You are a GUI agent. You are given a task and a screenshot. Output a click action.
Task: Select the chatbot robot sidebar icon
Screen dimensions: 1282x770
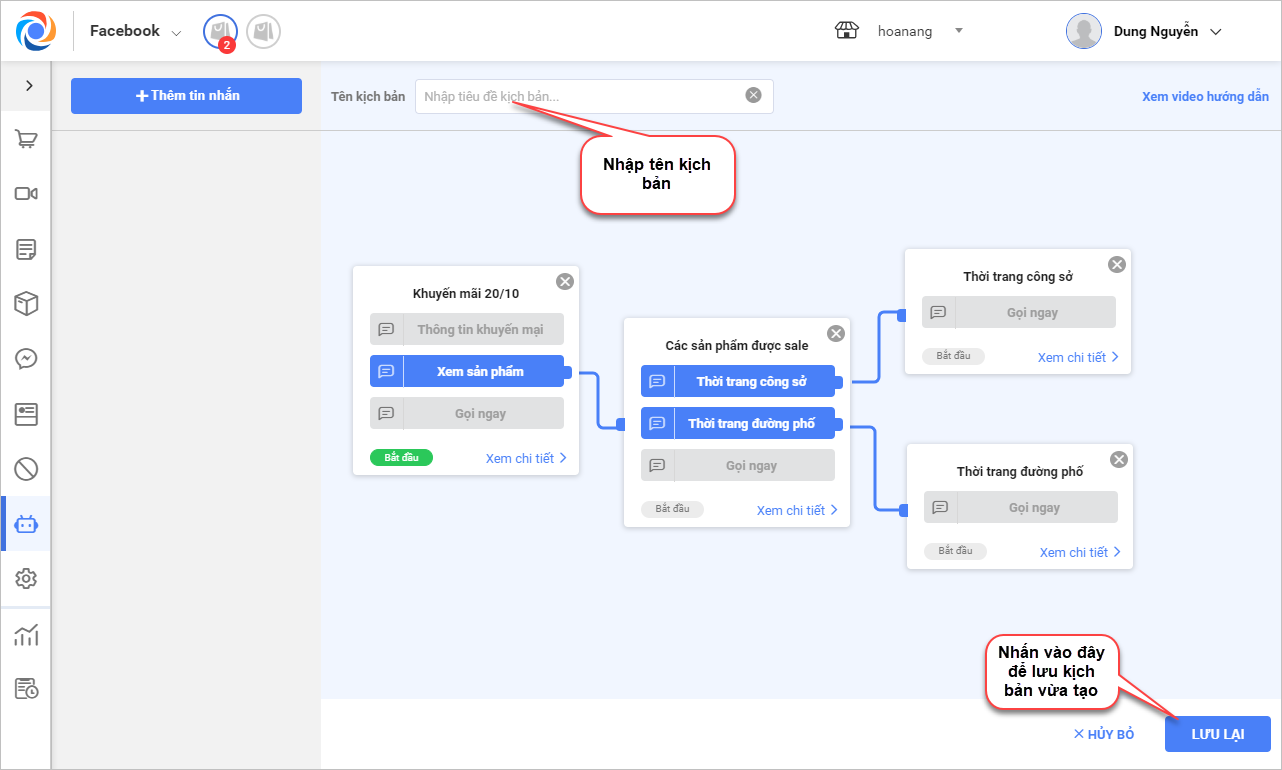coord(26,524)
